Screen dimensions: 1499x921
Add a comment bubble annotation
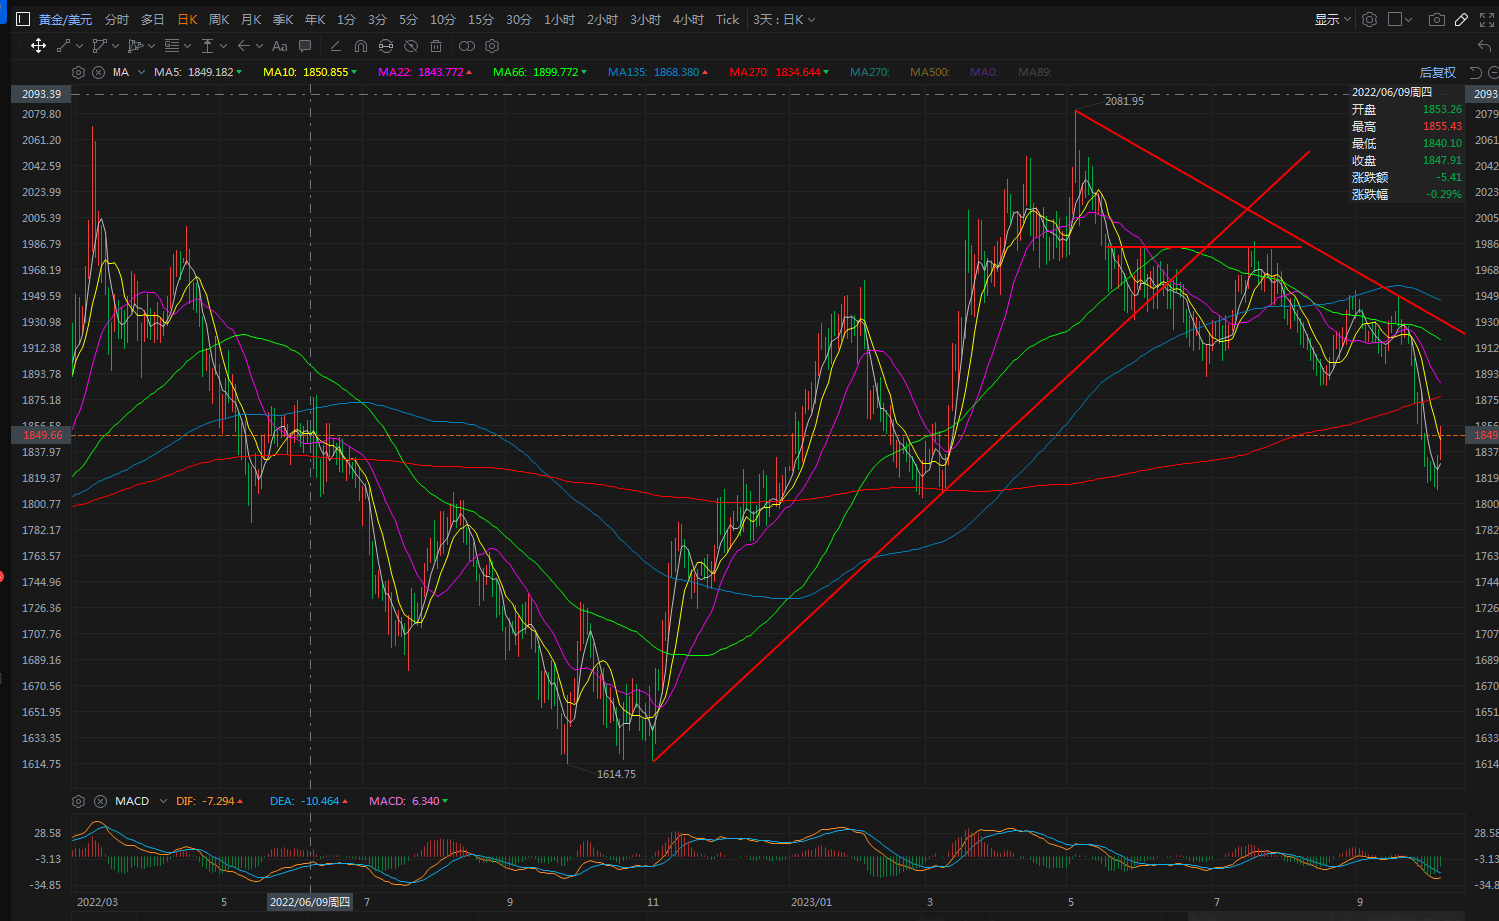[305, 46]
